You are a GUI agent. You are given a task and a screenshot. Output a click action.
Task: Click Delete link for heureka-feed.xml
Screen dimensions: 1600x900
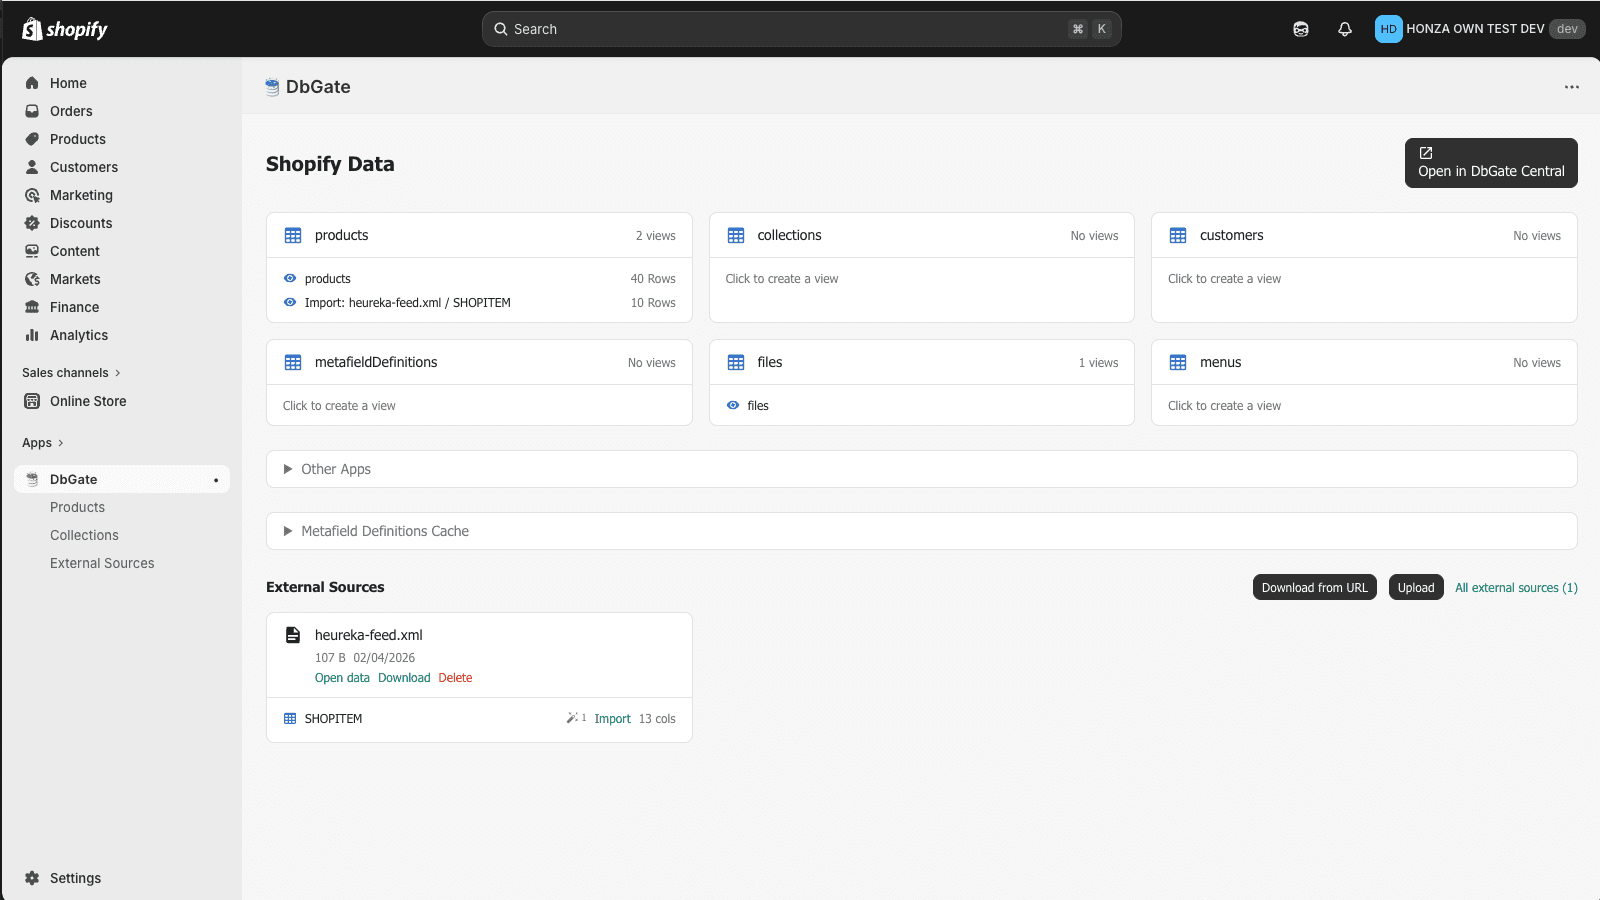(x=455, y=678)
